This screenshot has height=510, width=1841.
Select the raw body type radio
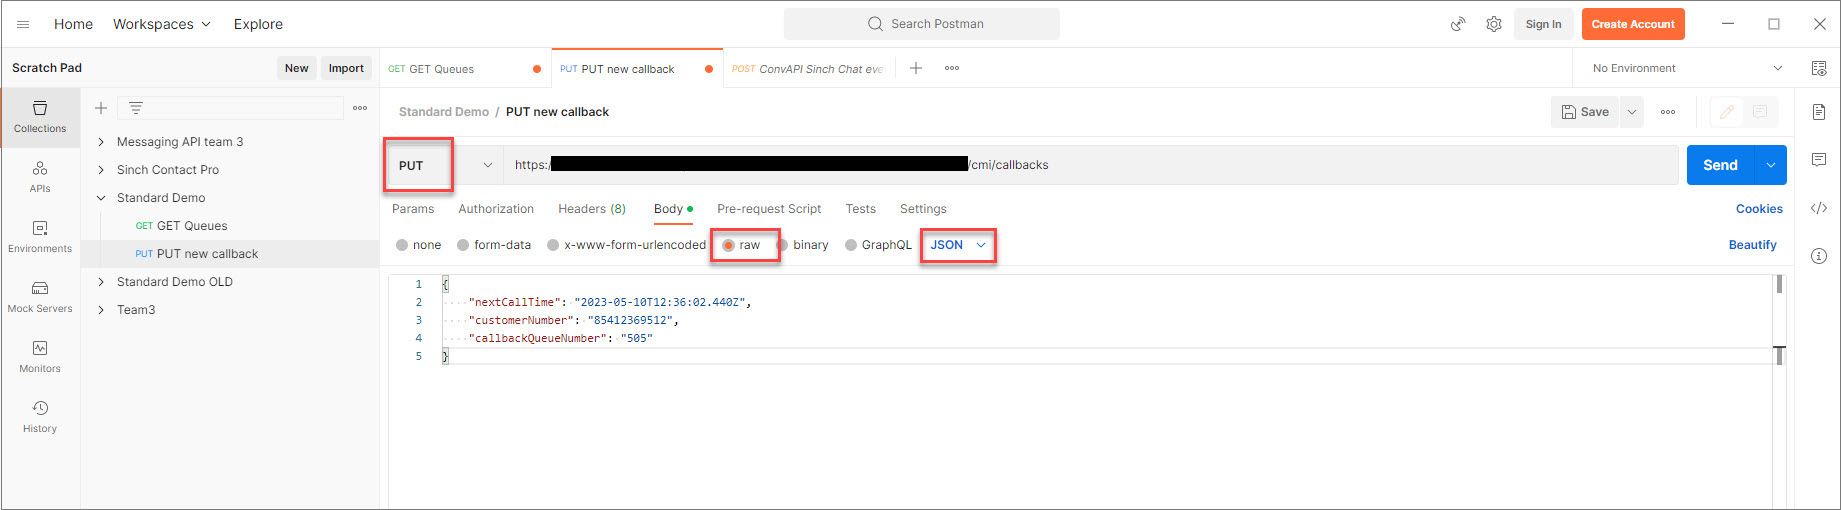tap(728, 245)
